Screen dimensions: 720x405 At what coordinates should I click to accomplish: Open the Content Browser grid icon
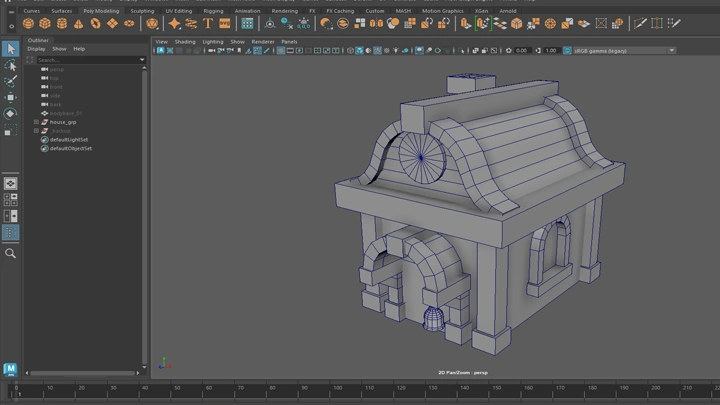[247, 23]
